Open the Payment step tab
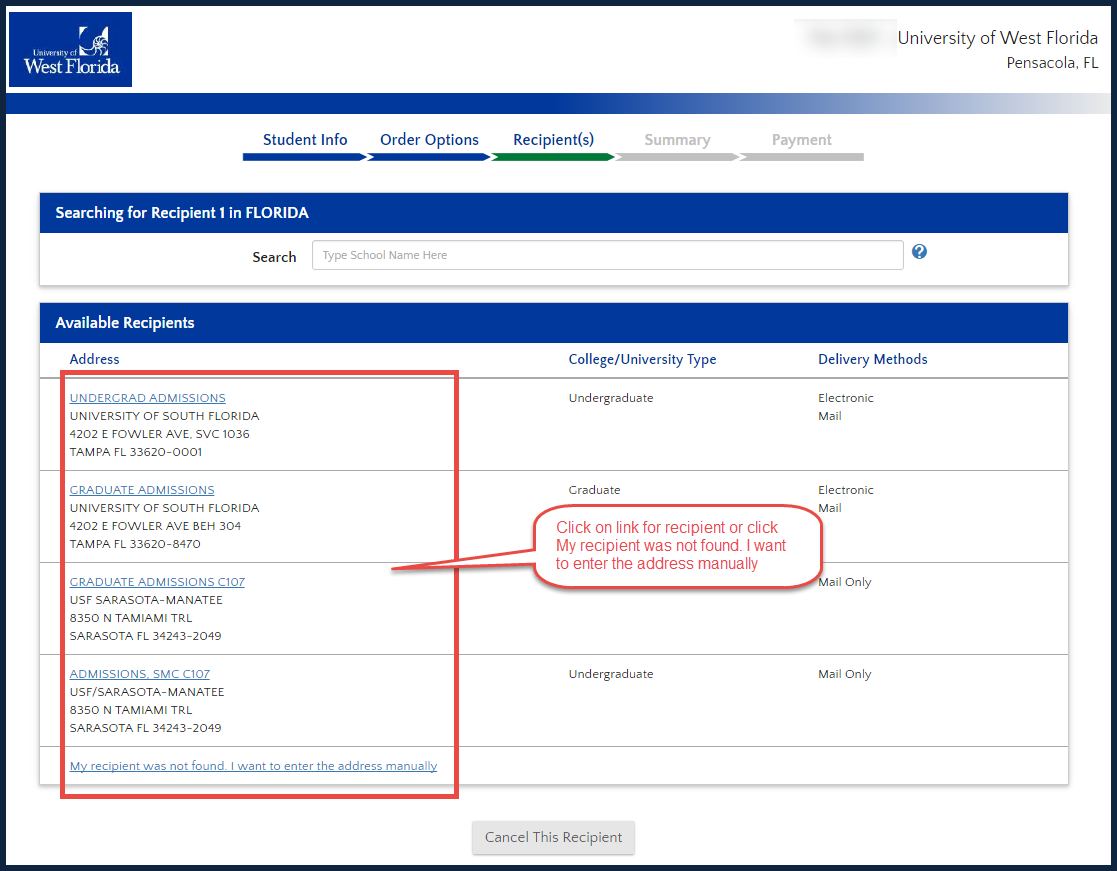Image resolution: width=1117 pixels, height=871 pixels. tap(801, 140)
